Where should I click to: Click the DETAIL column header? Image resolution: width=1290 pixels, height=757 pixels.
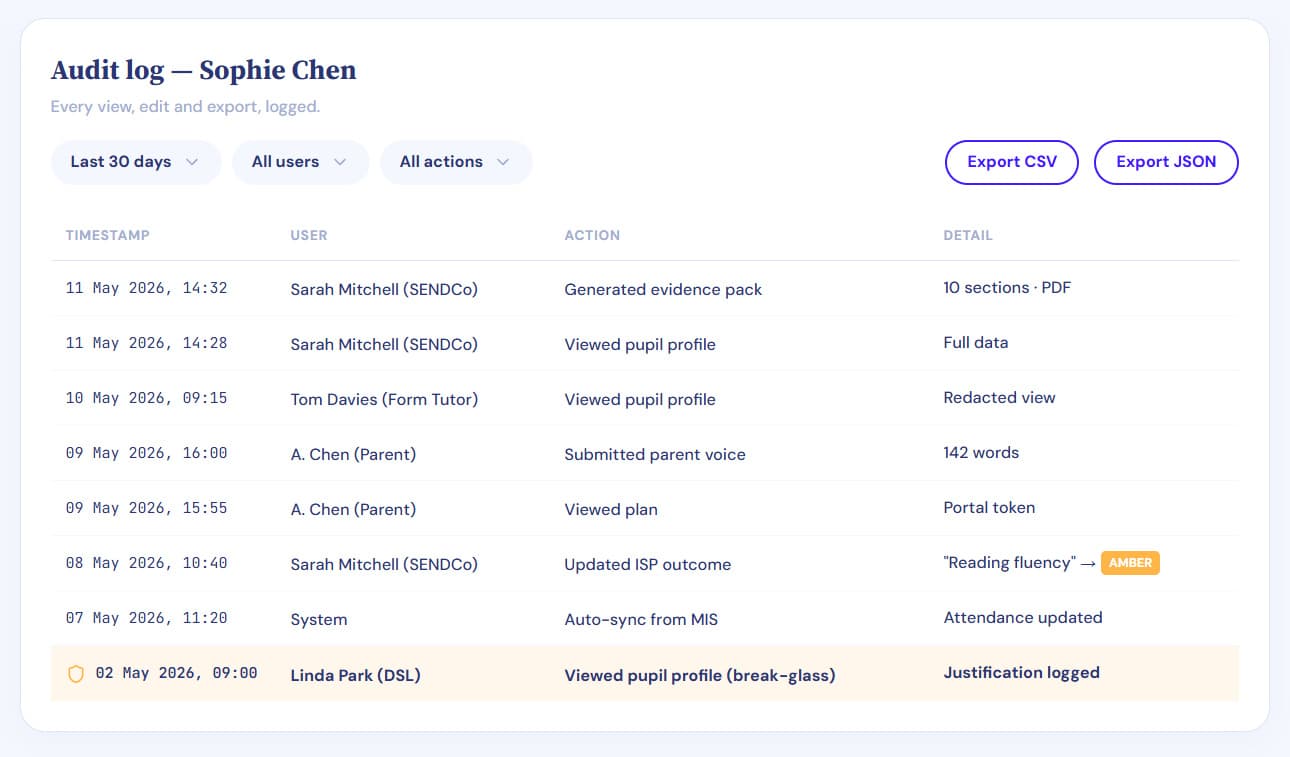(x=968, y=235)
